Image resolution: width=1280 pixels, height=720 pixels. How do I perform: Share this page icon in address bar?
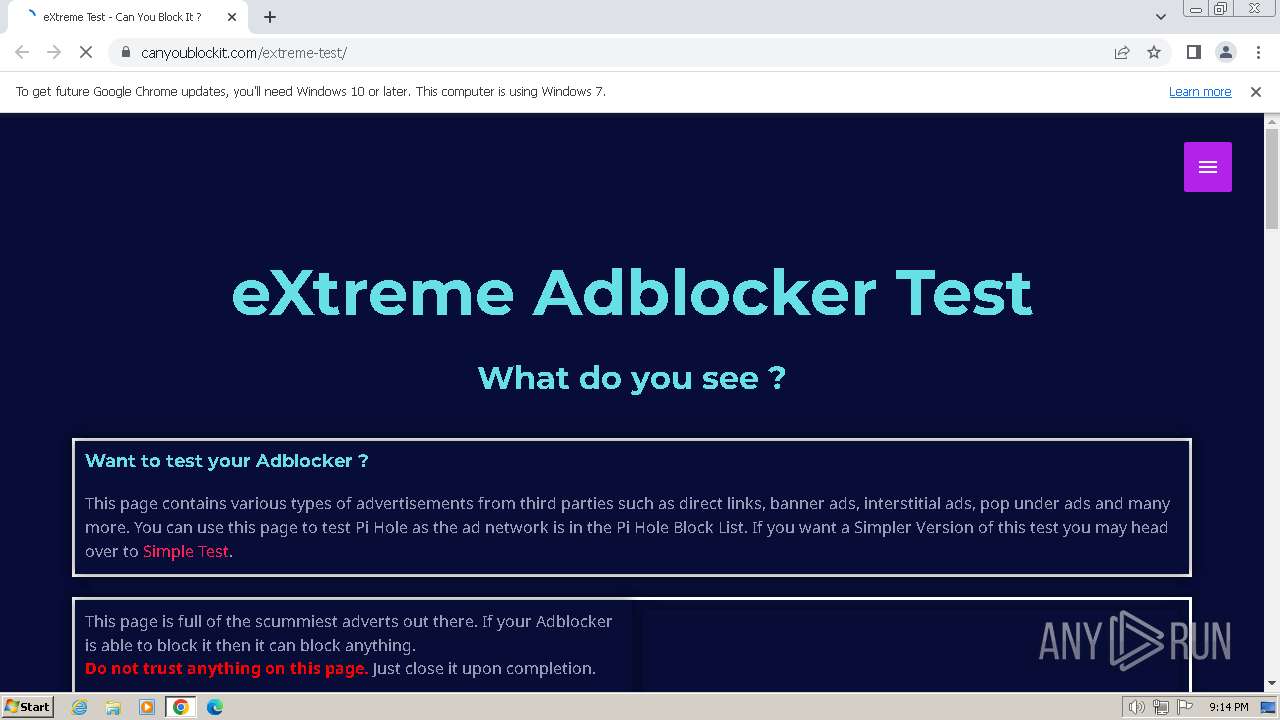pyautogui.click(x=1122, y=52)
